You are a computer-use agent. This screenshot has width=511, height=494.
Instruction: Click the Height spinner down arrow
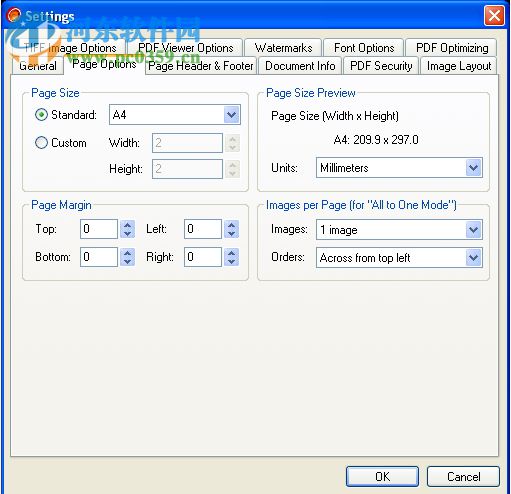(x=233, y=174)
